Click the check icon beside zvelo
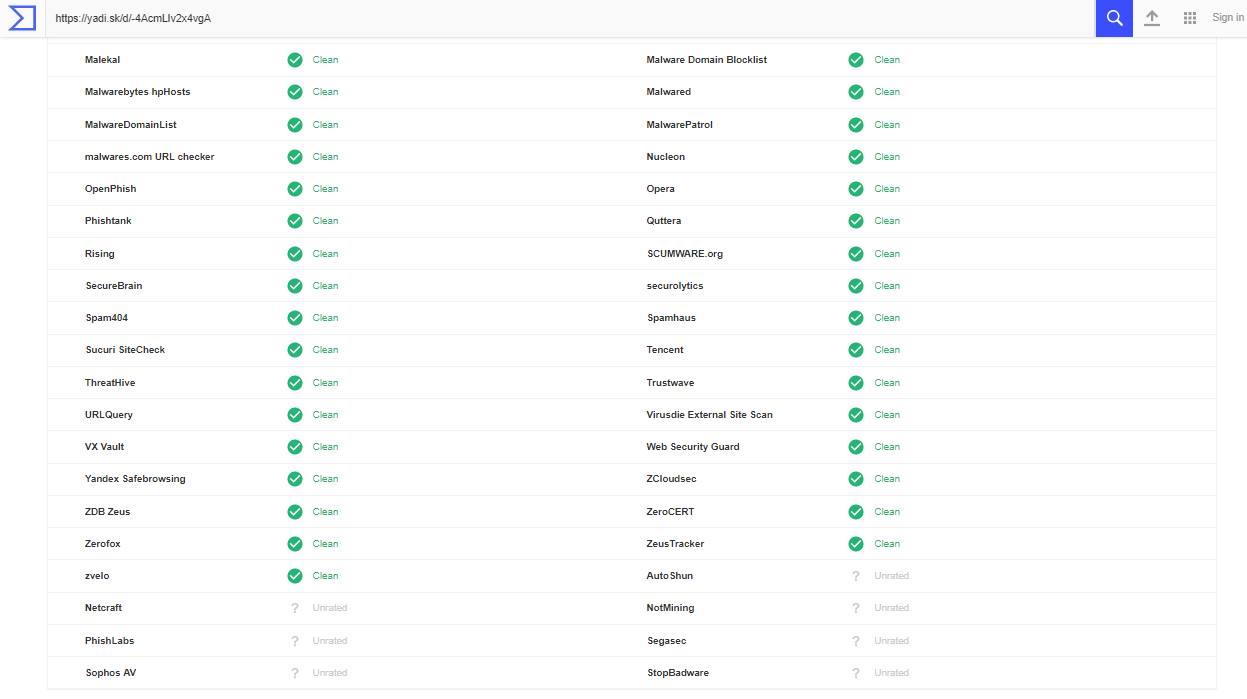 pos(295,576)
